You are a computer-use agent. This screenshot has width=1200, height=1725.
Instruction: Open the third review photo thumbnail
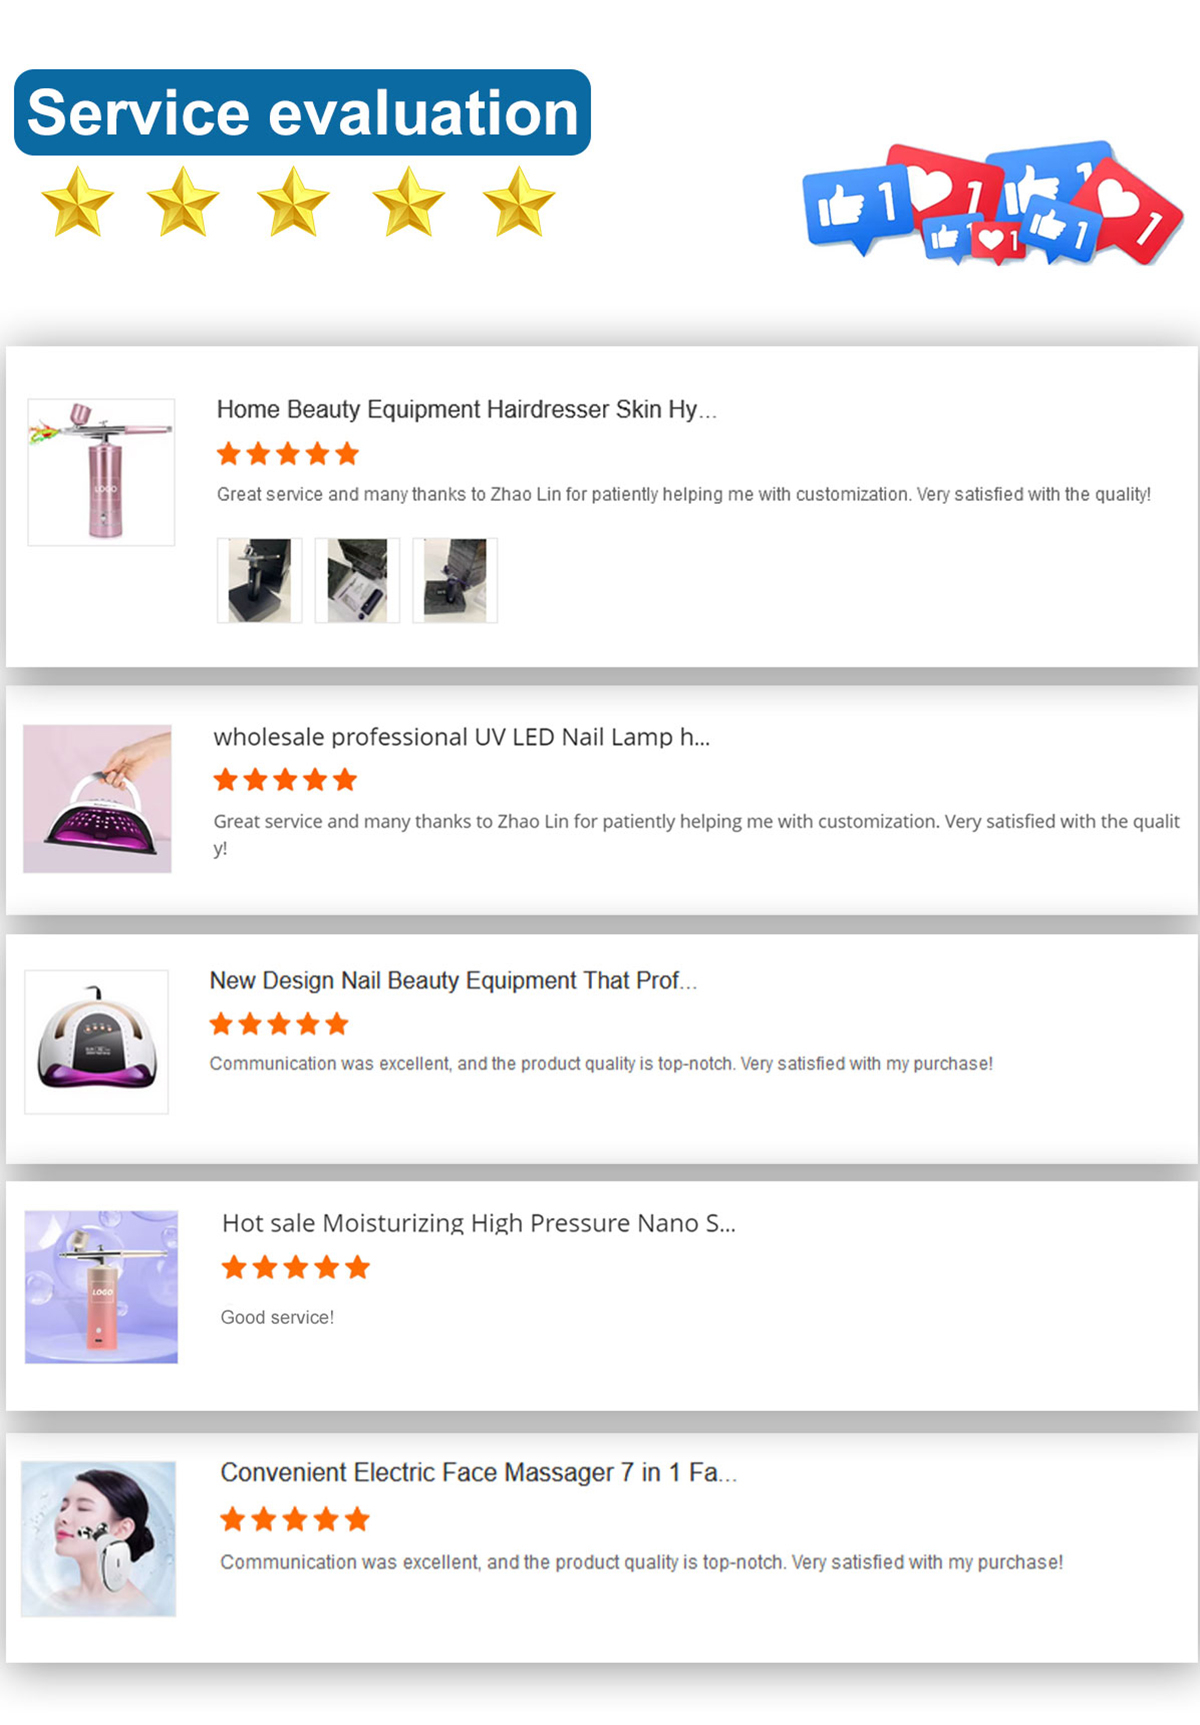pos(455,580)
